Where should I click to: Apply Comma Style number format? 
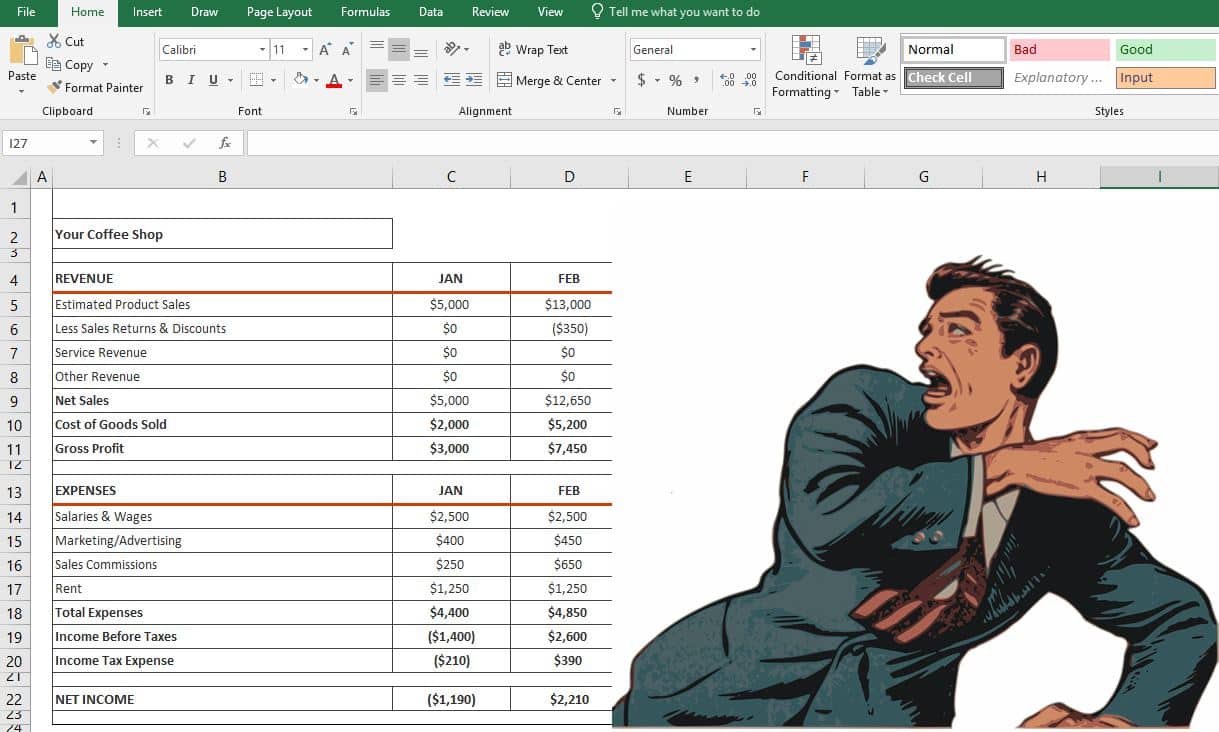[x=696, y=80]
